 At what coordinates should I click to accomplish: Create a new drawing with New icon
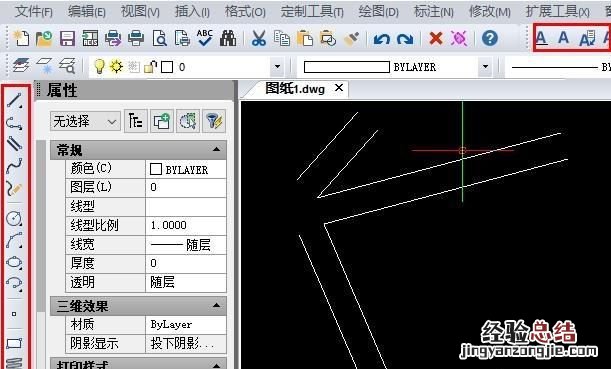(x=21, y=38)
